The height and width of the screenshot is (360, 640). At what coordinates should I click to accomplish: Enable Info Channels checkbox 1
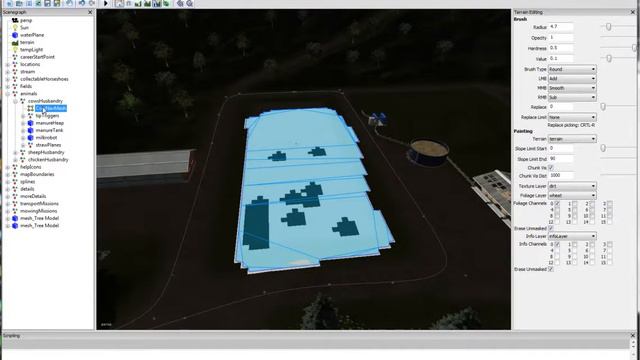[575, 244]
